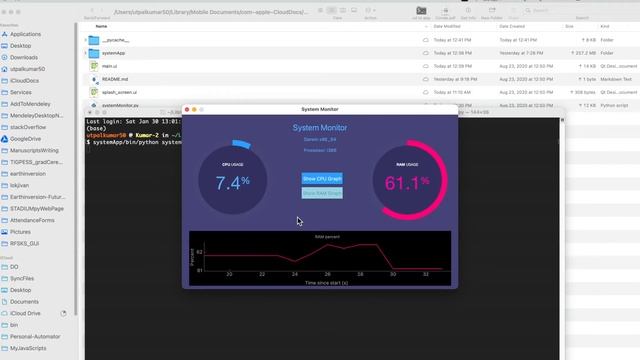This screenshot has height=360, width=640.
Task: Open stackOverflow in Finder sidebar
Action: pyautogui.click(x=28, y=127)
